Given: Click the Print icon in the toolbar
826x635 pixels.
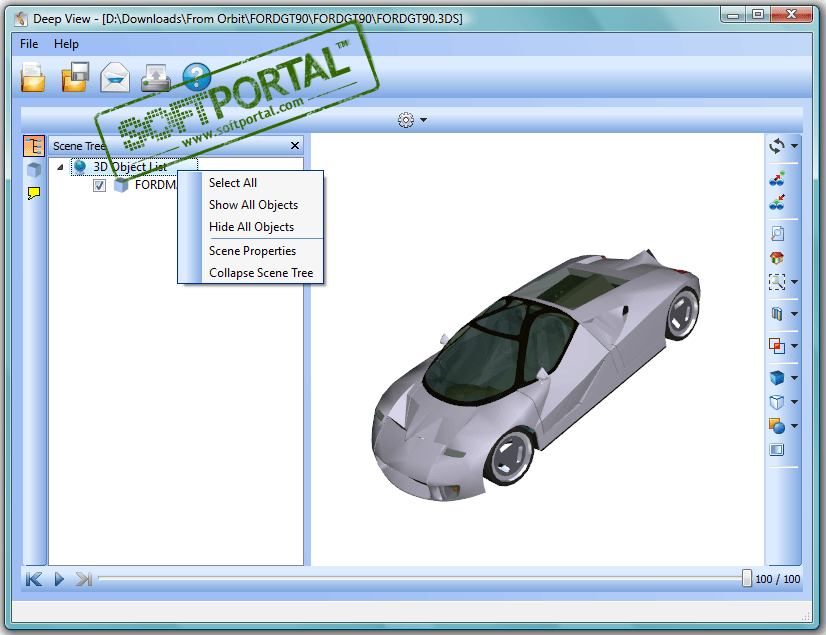Looking at the screenshot, I should [x=155, y=78].
